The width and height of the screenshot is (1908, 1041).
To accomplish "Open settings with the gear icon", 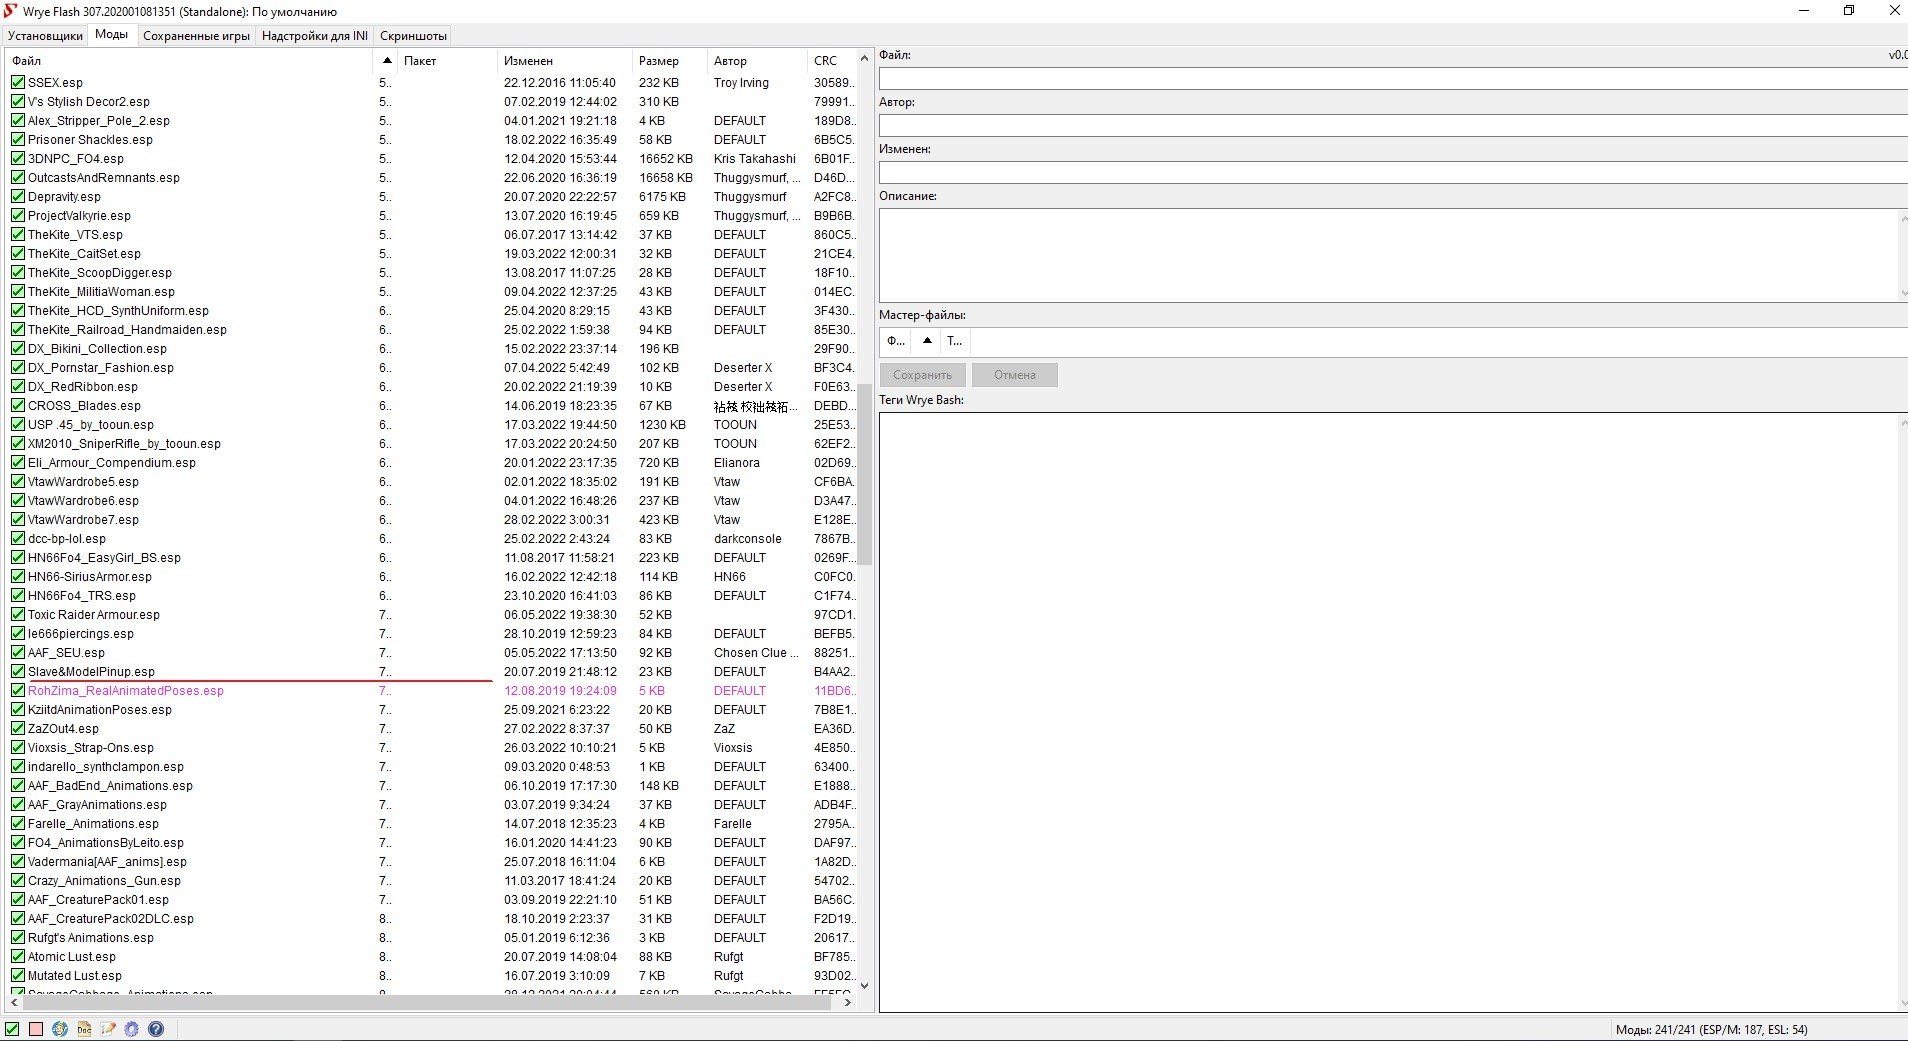I will [x=132, y=1029].
